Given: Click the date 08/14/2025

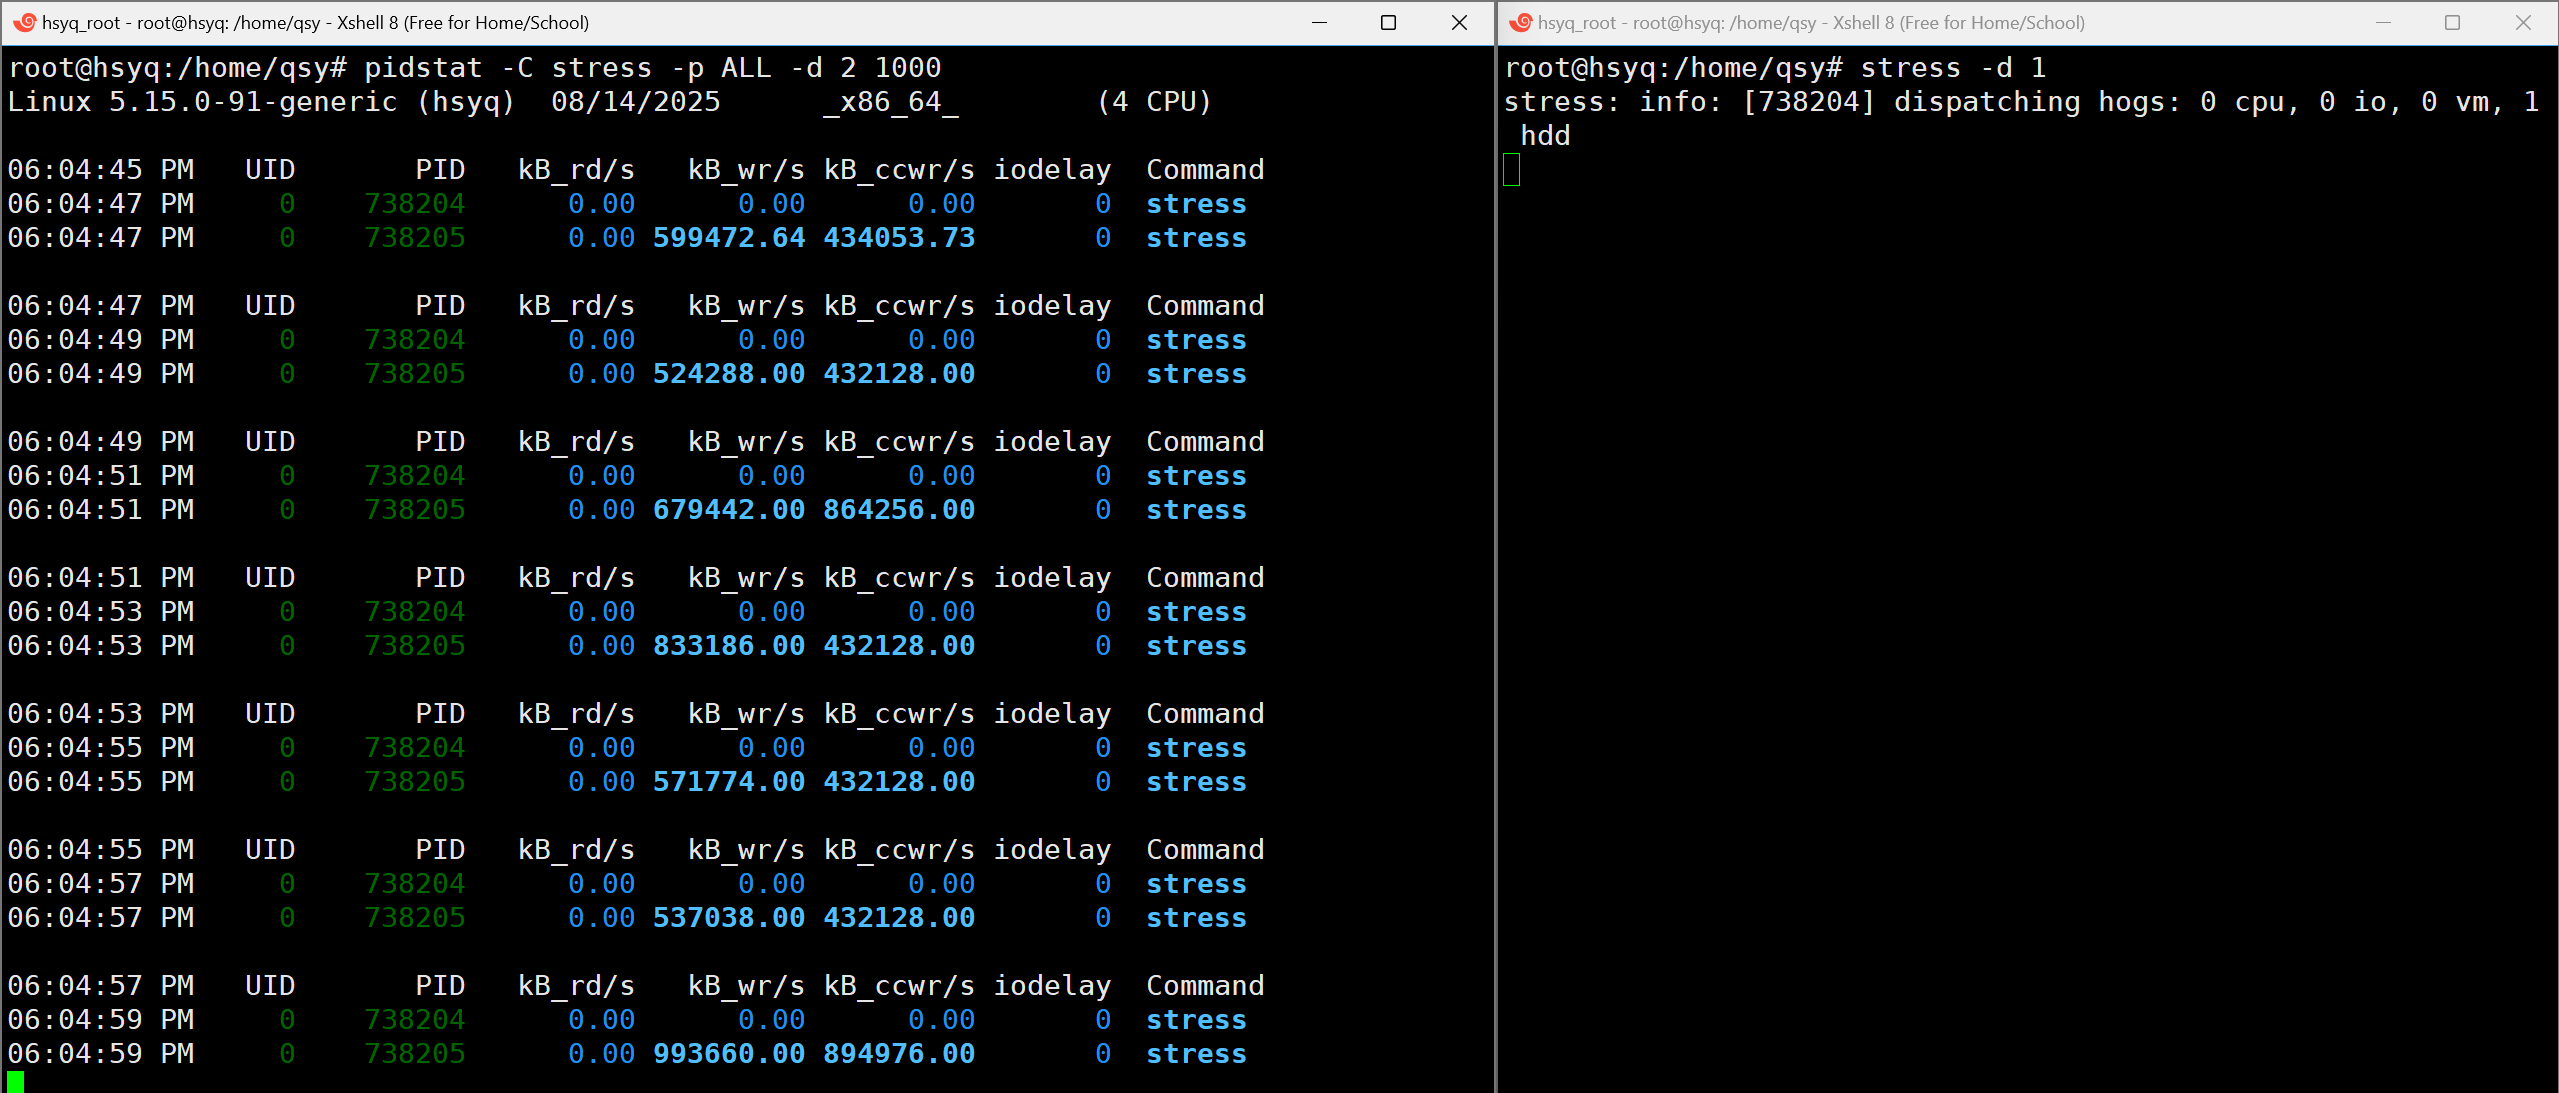Looking at the screenshot, I should click(636, 102).
